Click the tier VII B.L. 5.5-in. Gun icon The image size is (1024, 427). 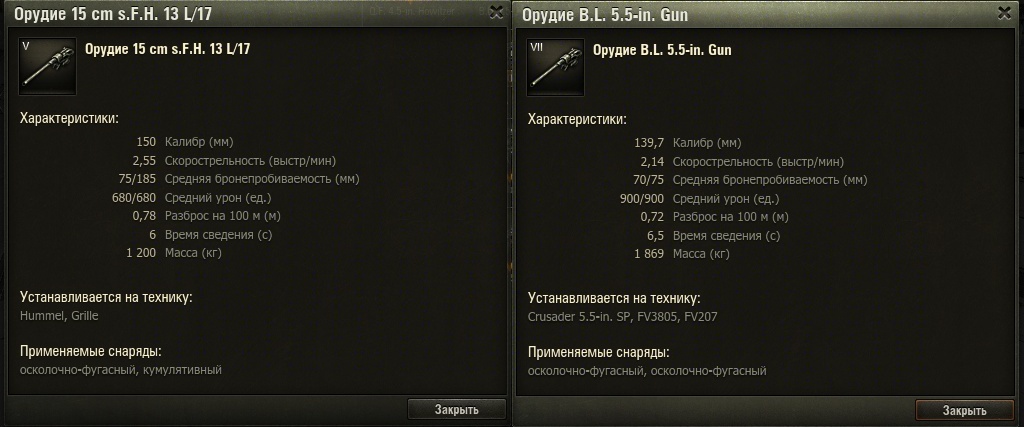coord(555,67)
